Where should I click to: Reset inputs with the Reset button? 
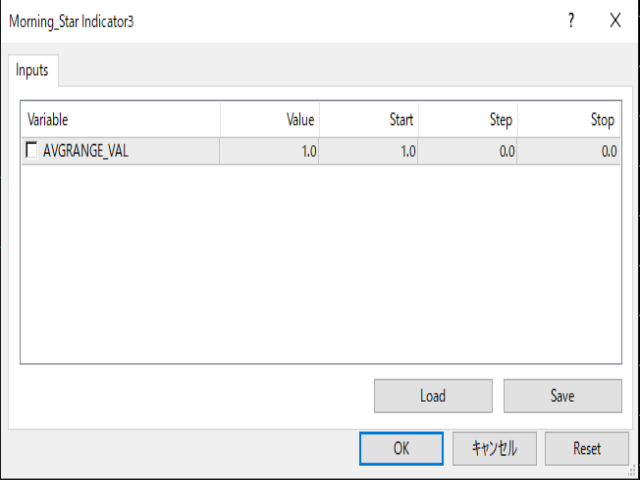tap(587, 449)
